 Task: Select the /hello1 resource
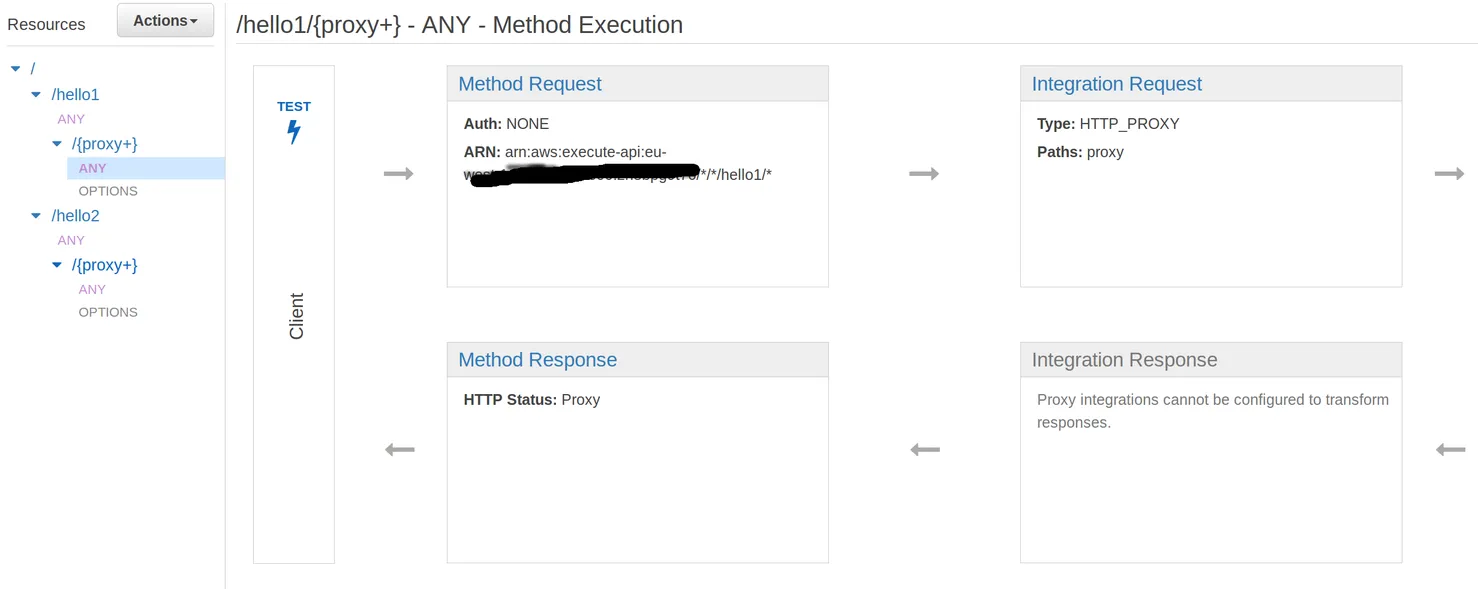(76, 95)
